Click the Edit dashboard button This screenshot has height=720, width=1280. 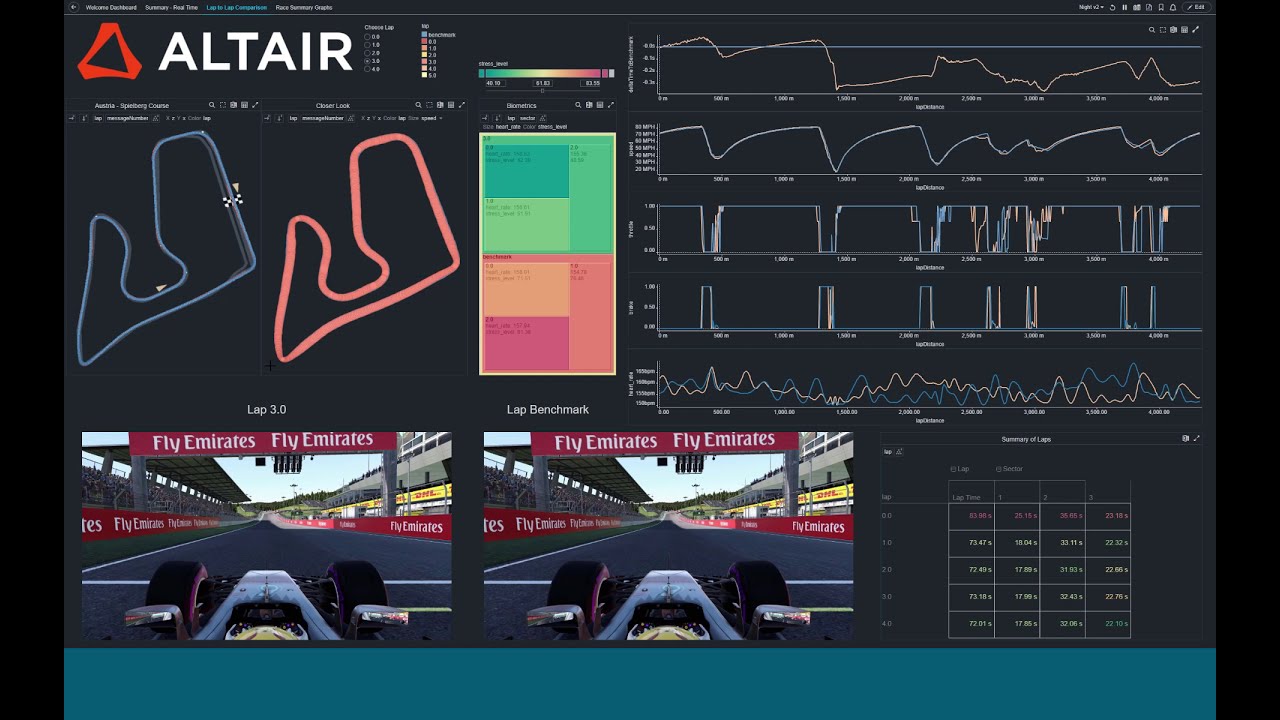click(1196, 7)
